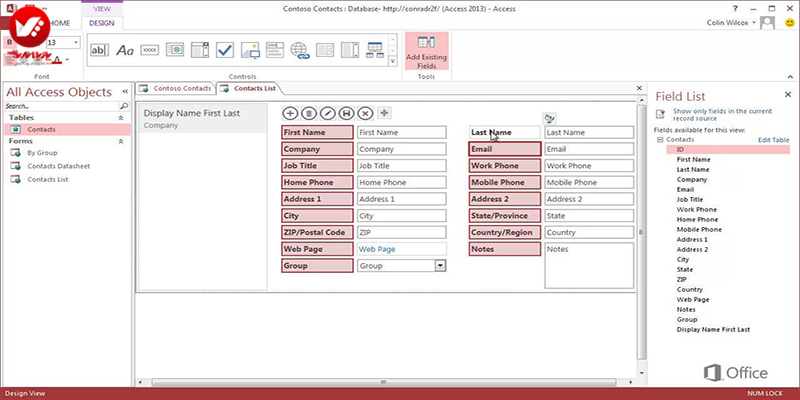Switch to the VIEW contextual tab
This screenshot has height=400, width=800.
(x=102, y=9)
